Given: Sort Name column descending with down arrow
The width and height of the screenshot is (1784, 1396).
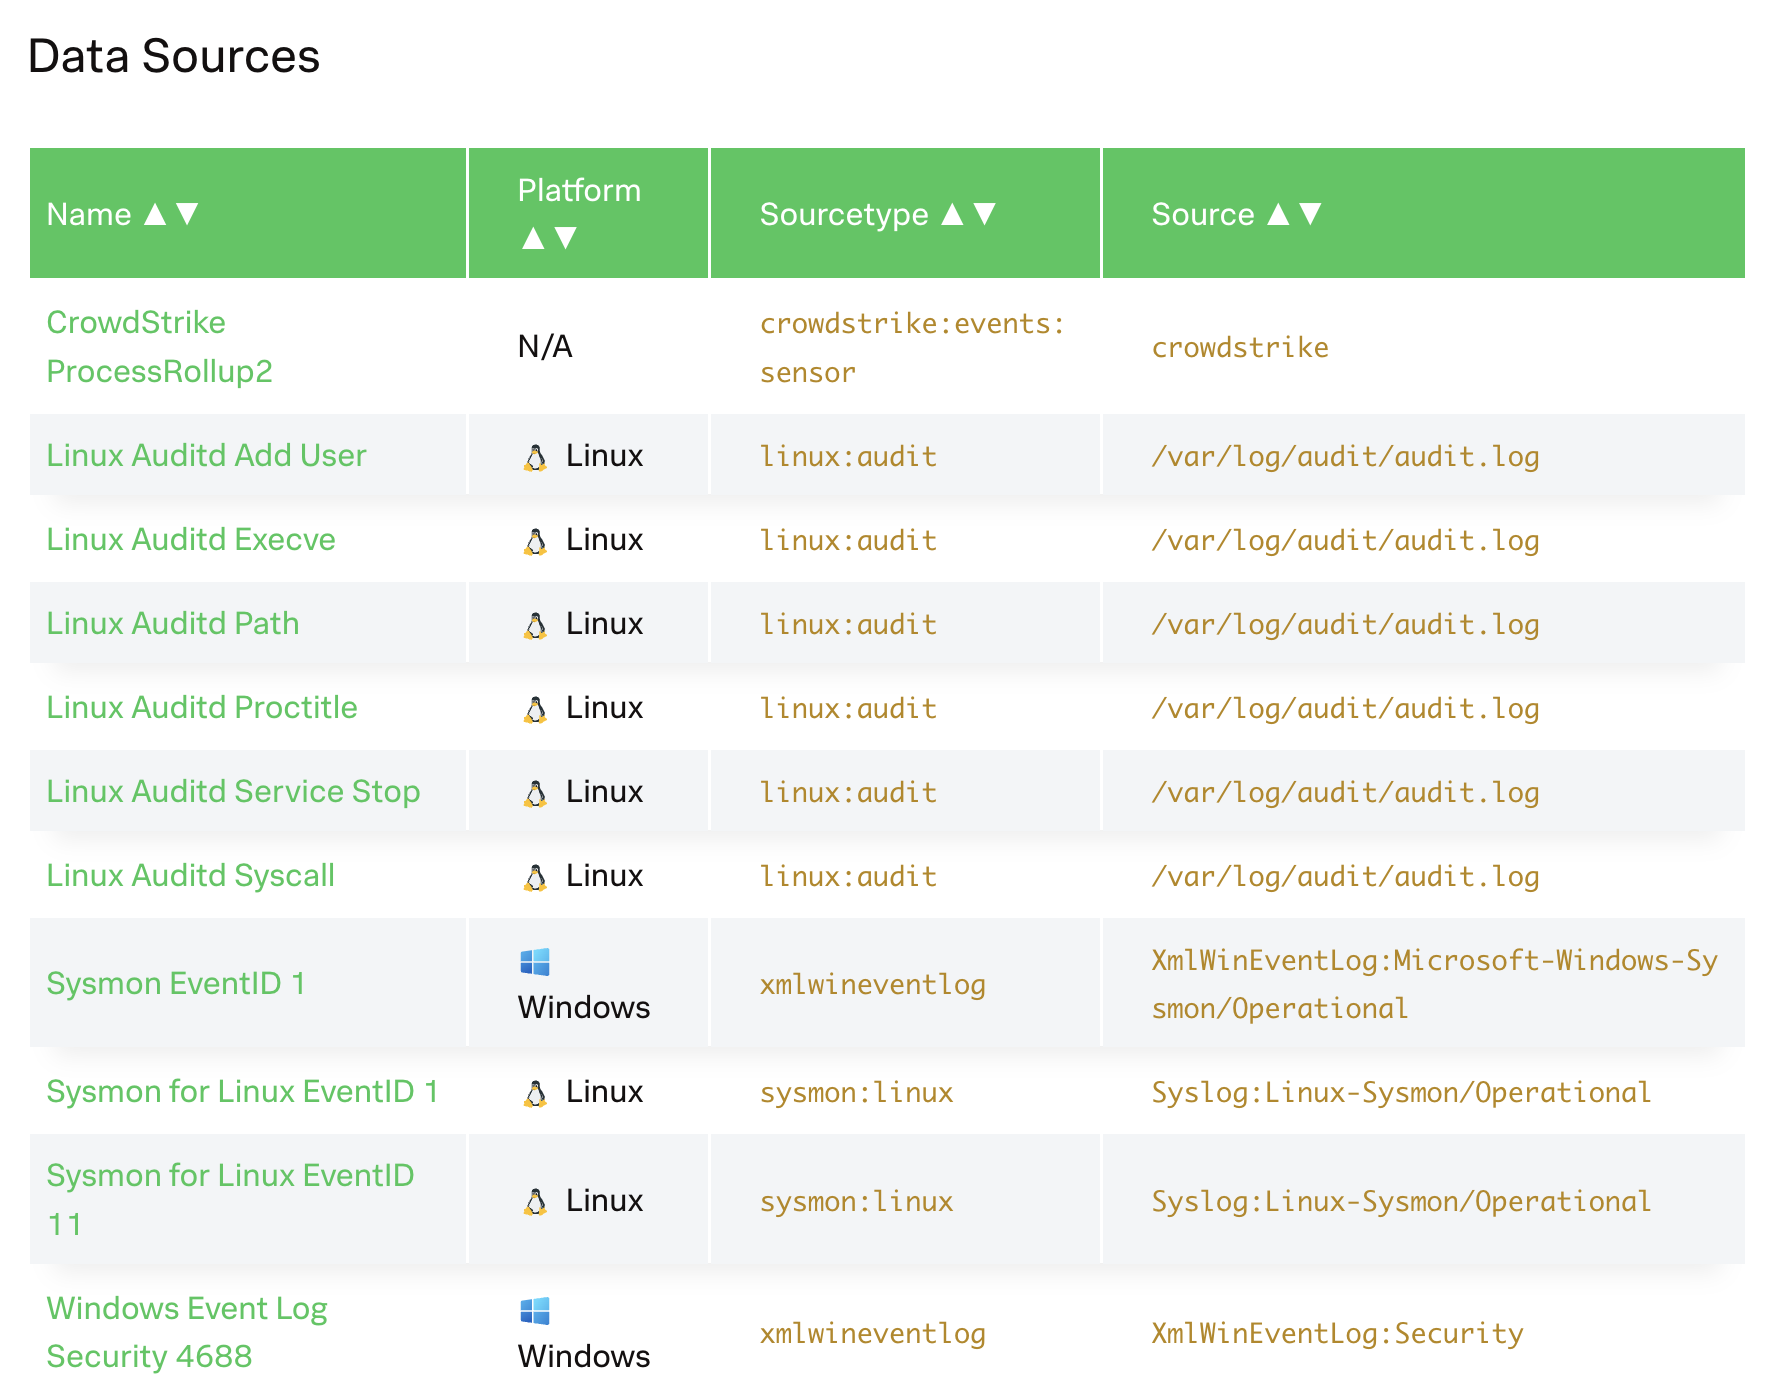Looking at the screenshot, I should 187,214.
